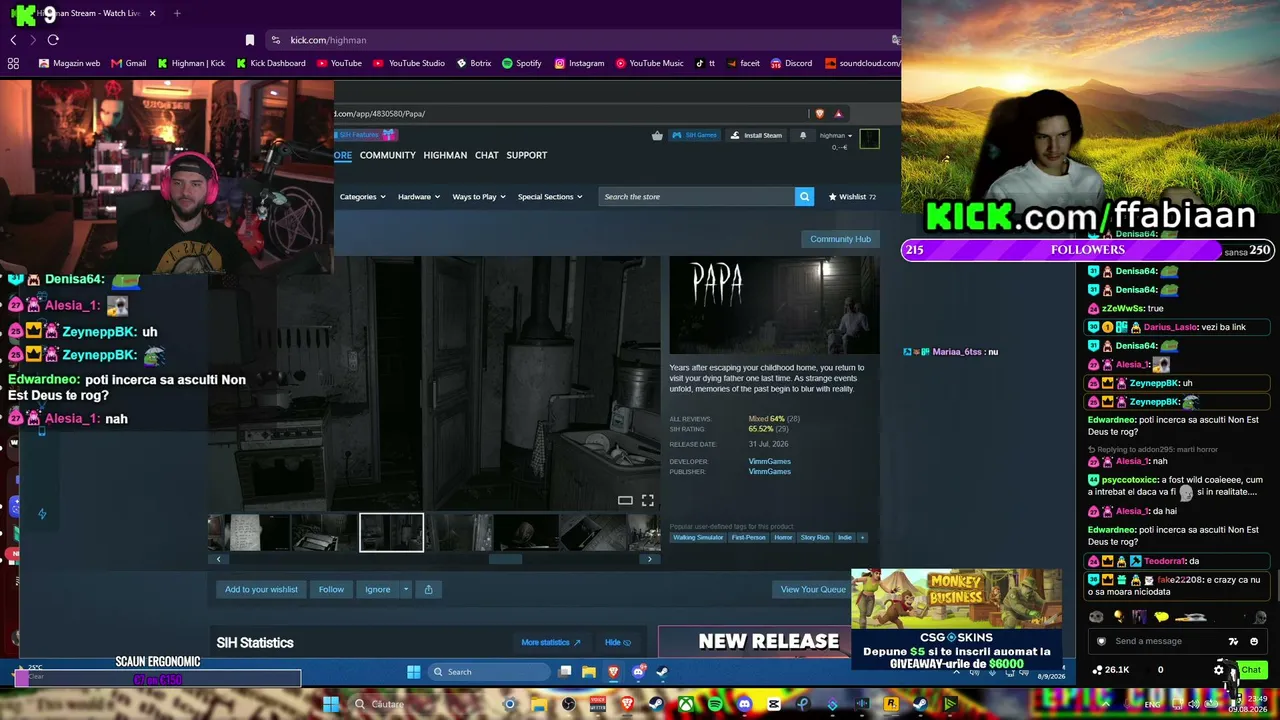Open the Wishlist link with star
This screenshot has width=1280, height=720.
(852, 197)
